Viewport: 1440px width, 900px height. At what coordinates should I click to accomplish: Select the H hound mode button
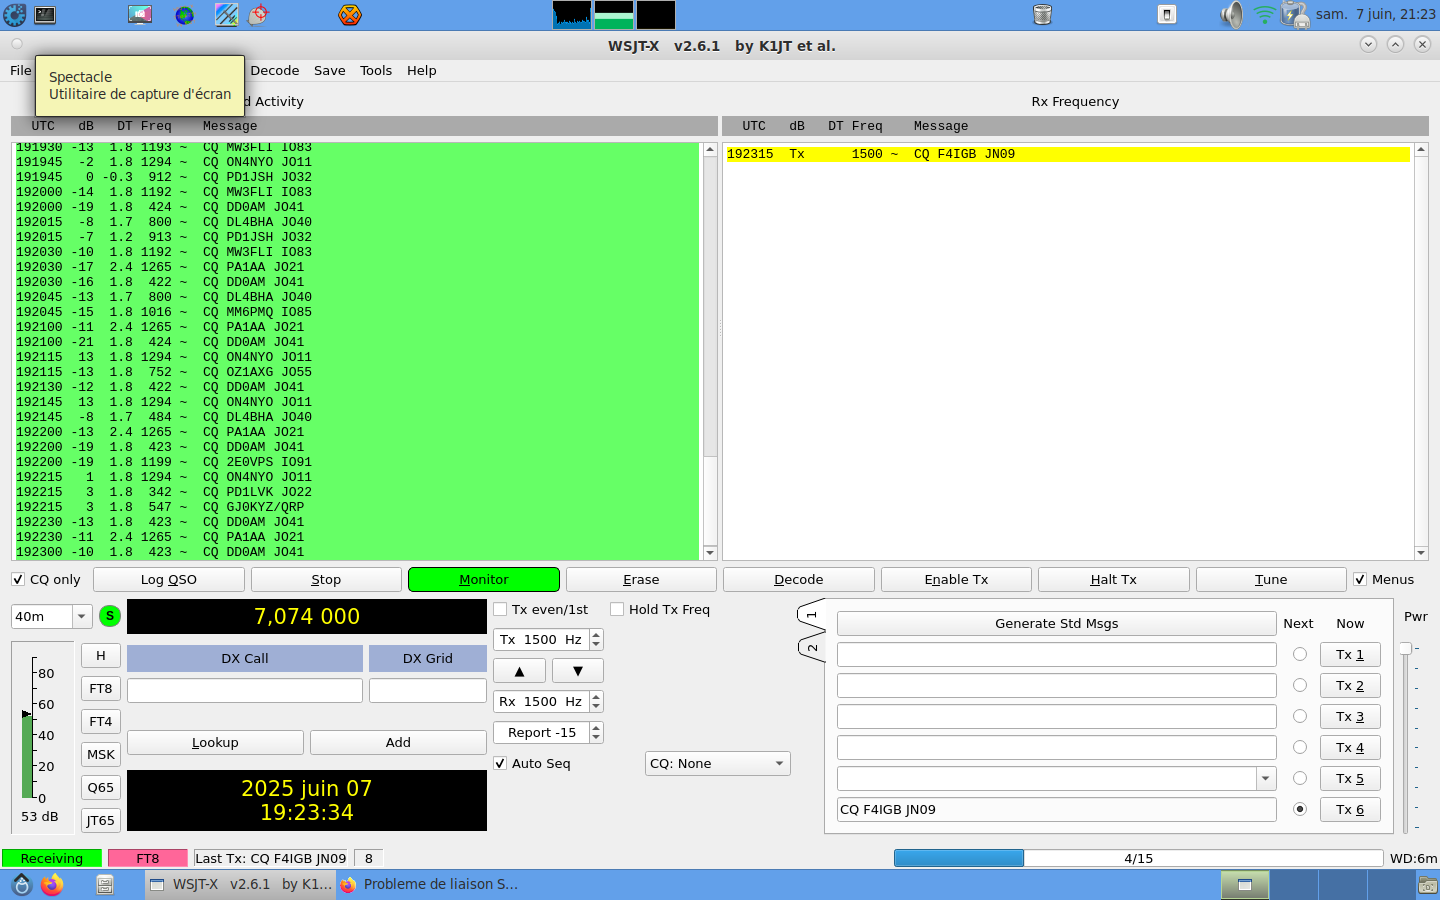pyautogui.click(x=101, y=656)
